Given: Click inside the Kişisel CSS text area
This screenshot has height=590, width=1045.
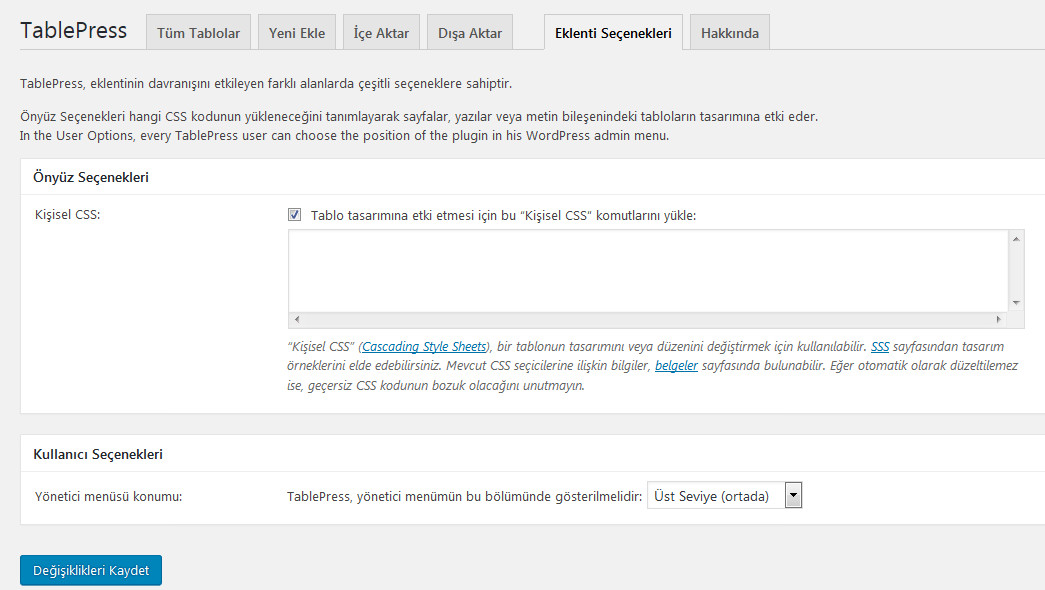Looking at the screenshot, I should point(648,271).
